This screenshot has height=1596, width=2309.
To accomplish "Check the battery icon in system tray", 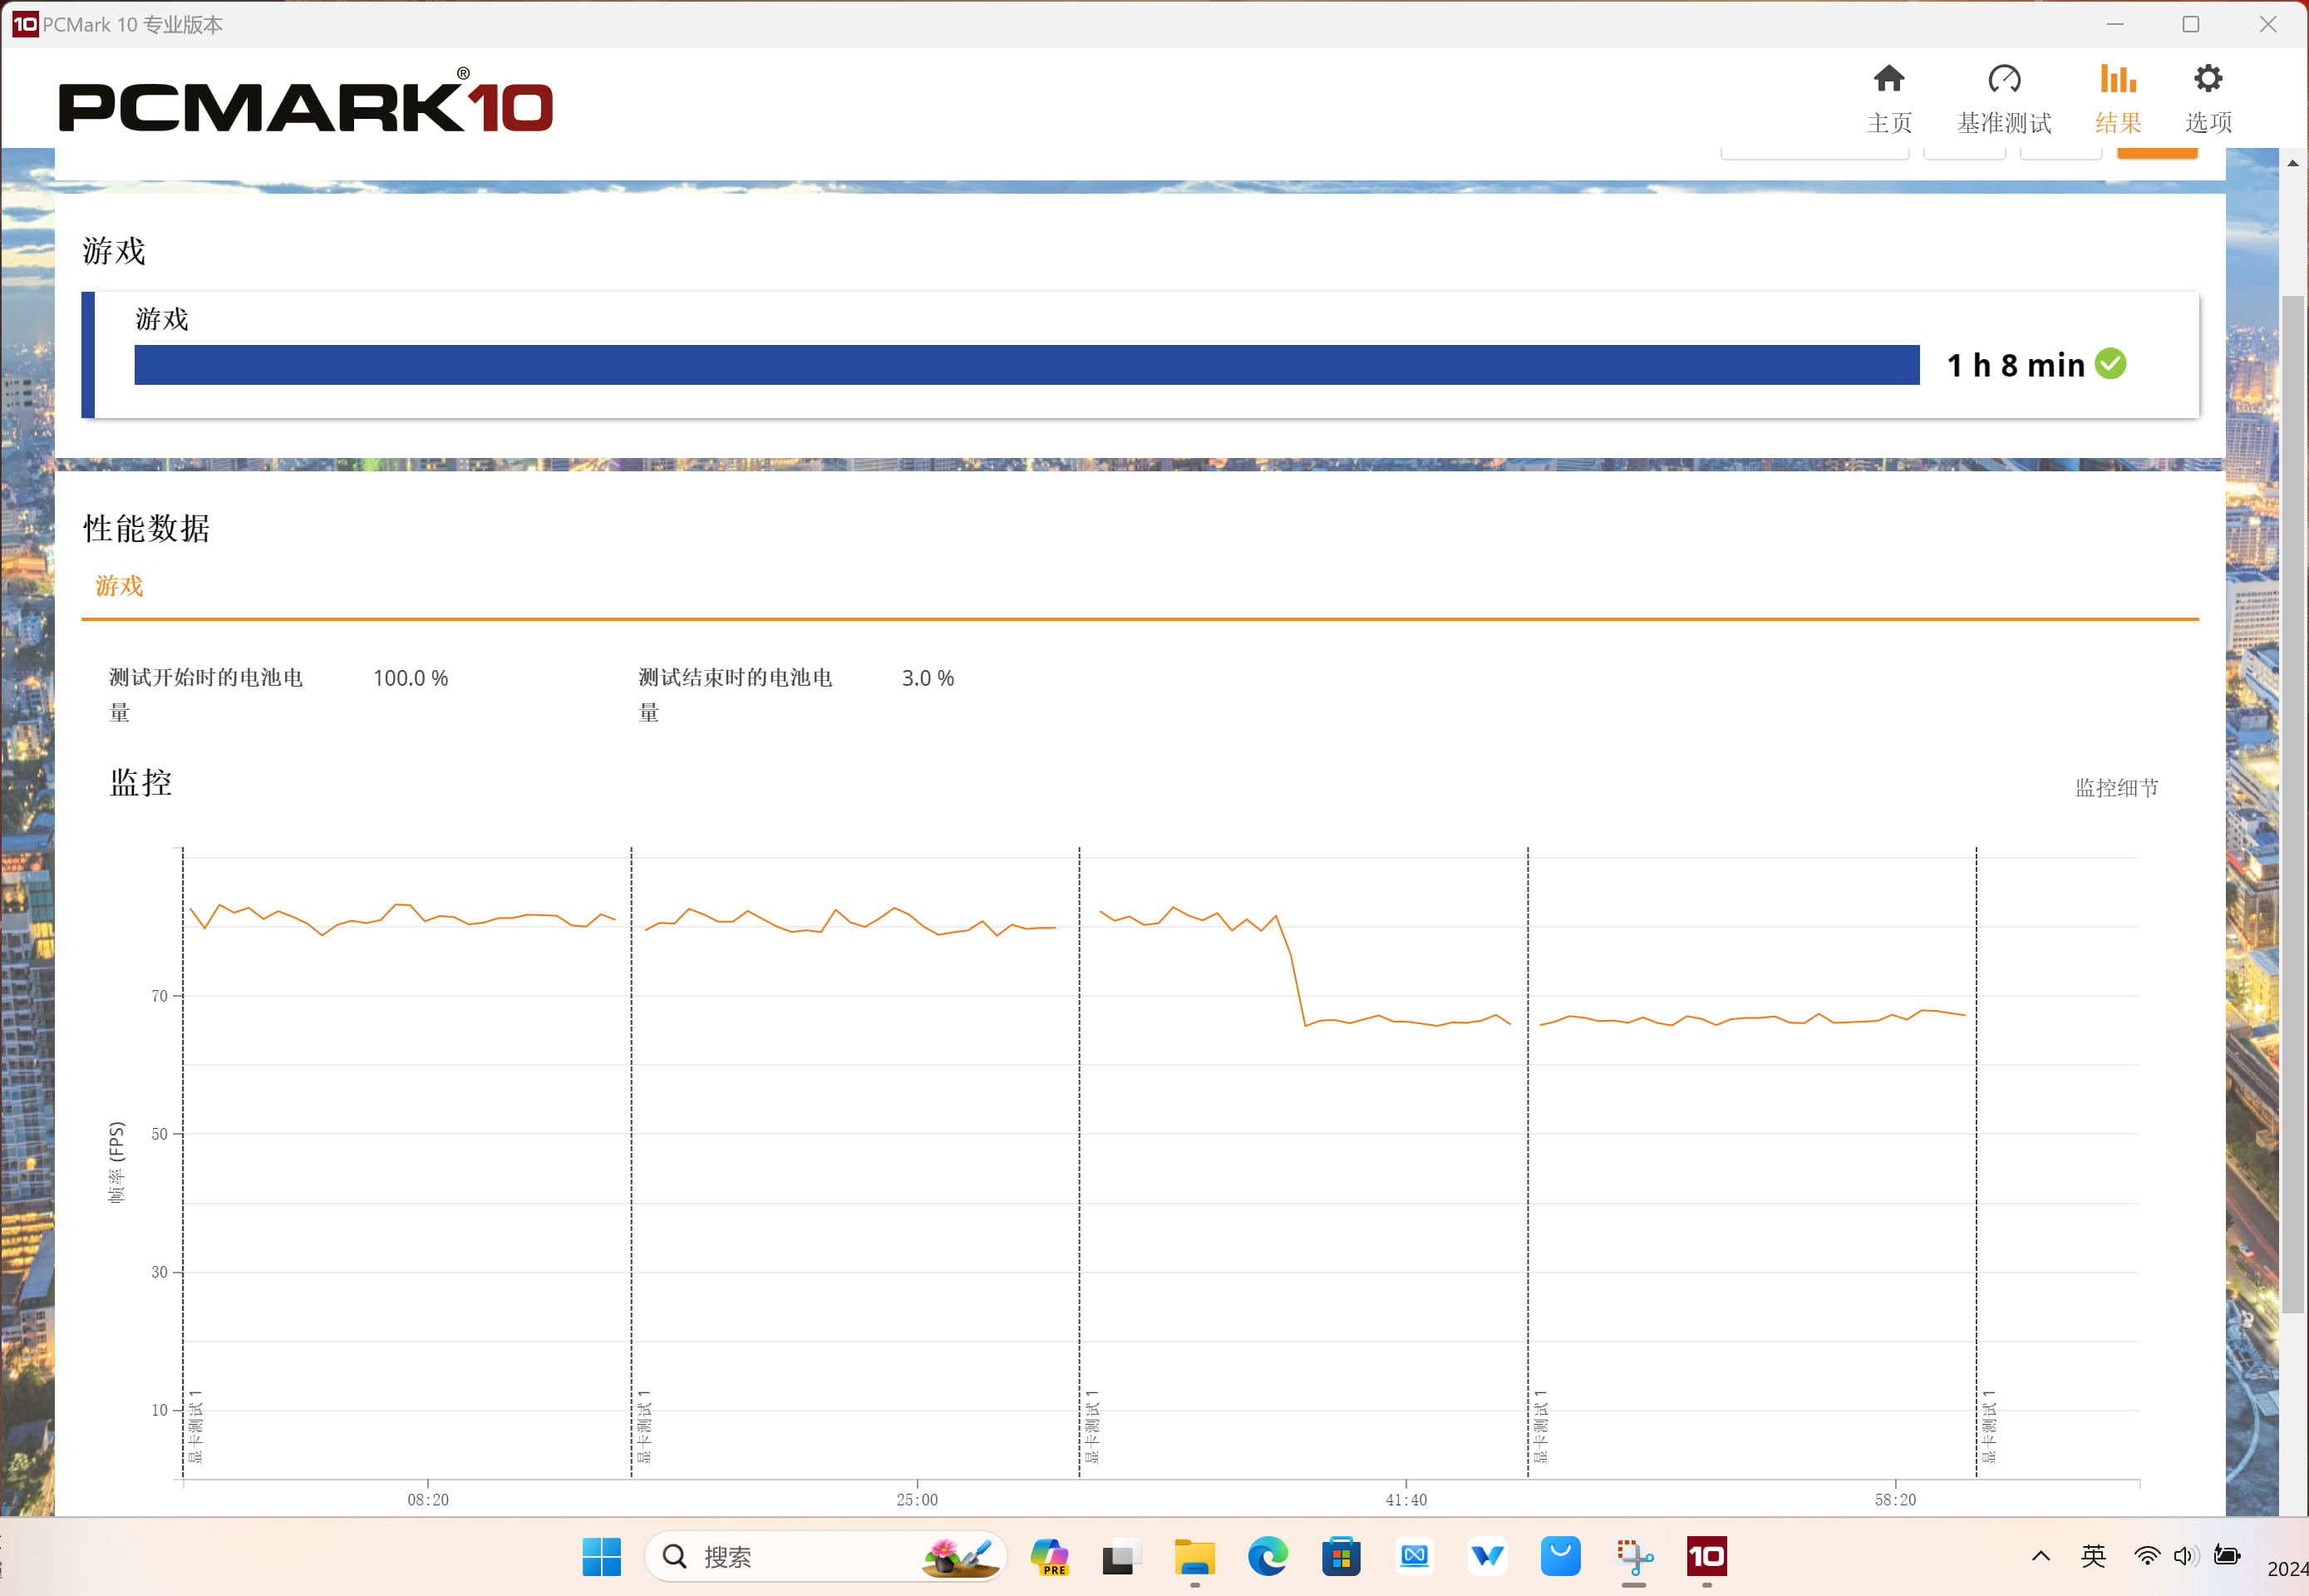I will (2226, 1556).
